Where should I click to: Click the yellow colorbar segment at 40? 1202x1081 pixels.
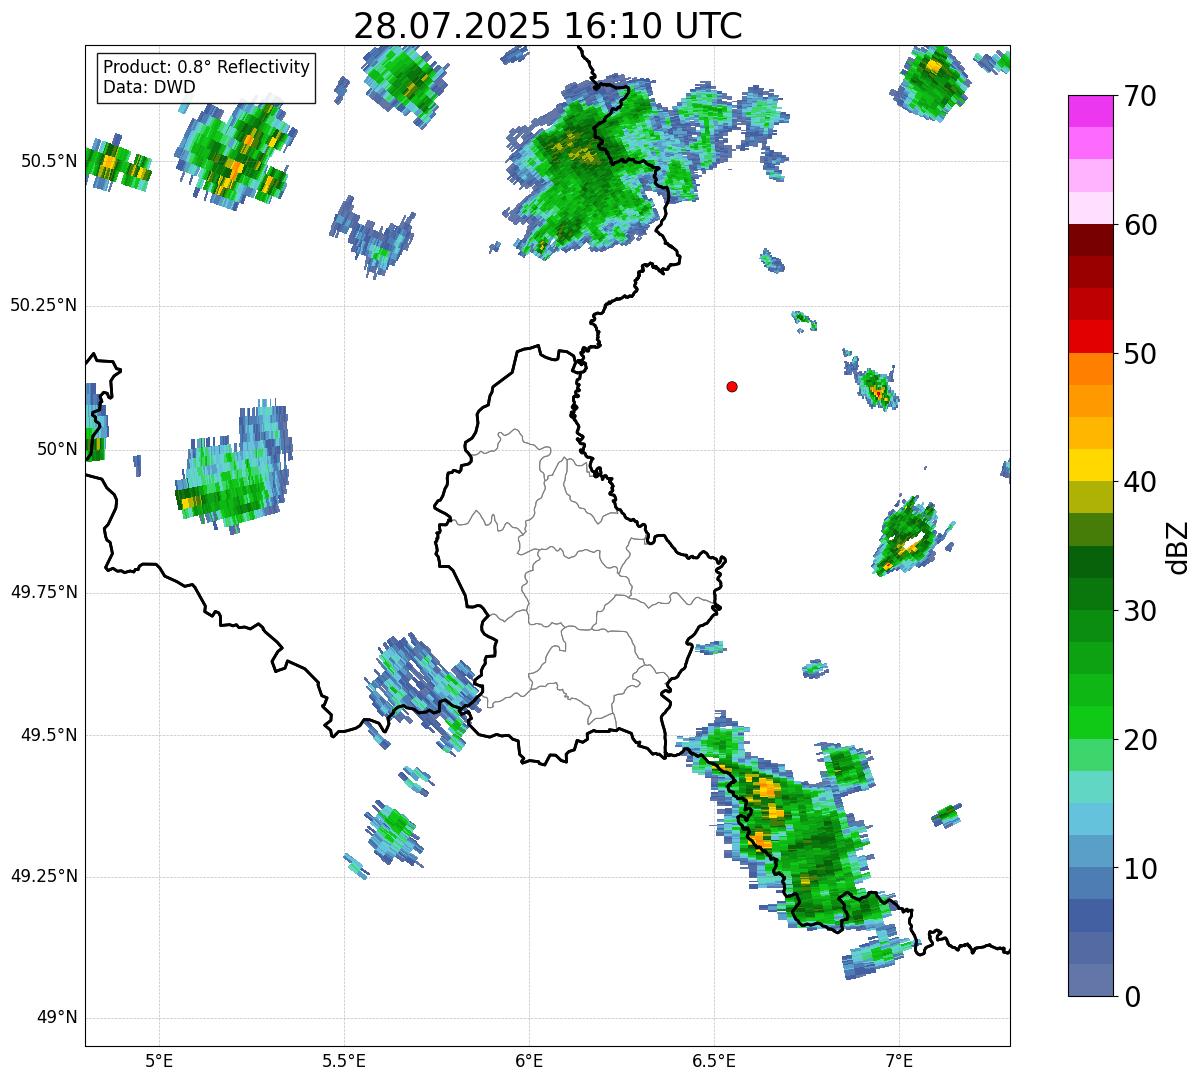(x=1091, y=466)
